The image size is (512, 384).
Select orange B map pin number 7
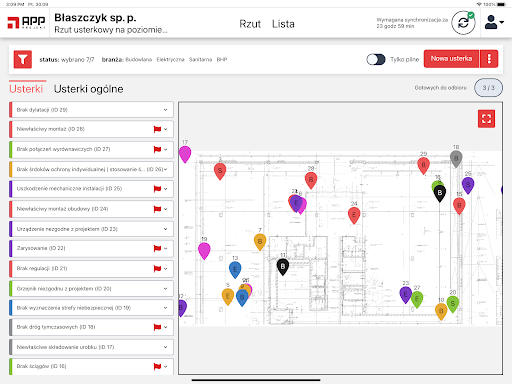[260, 242]
